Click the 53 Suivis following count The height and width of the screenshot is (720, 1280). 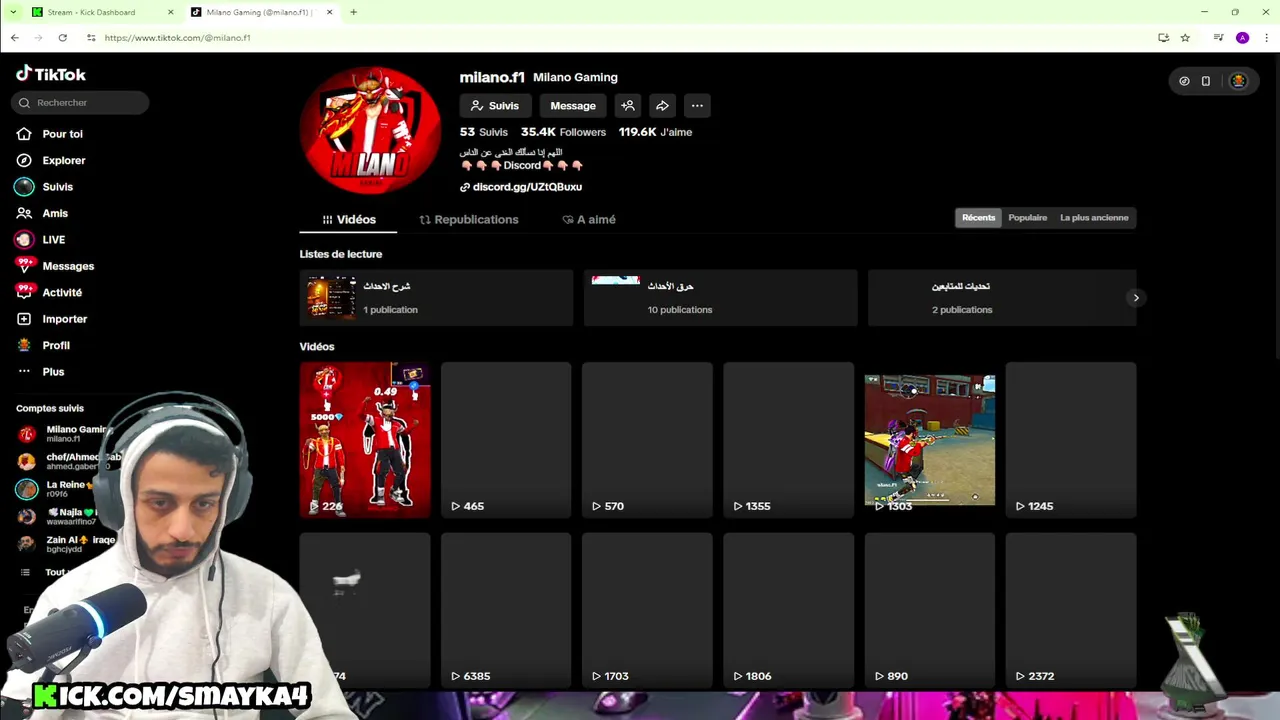[484, 132]
